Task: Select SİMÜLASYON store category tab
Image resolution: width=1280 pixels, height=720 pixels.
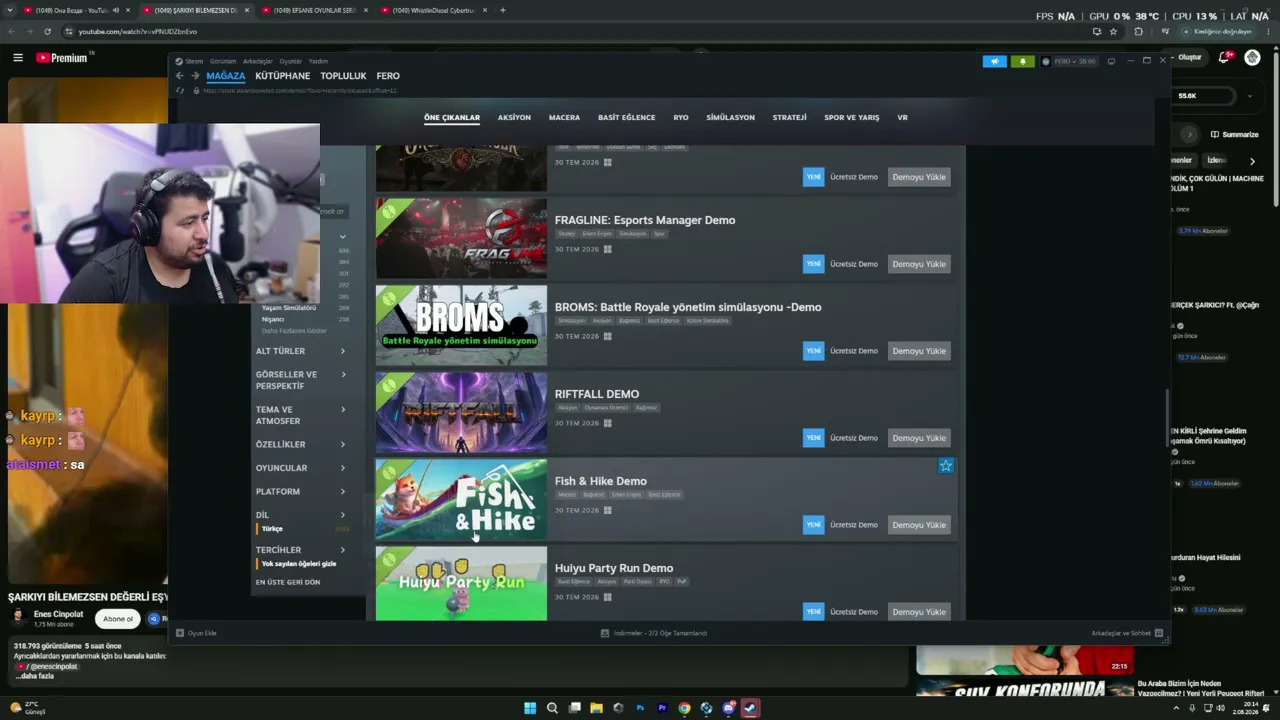Action: (730, 118)
